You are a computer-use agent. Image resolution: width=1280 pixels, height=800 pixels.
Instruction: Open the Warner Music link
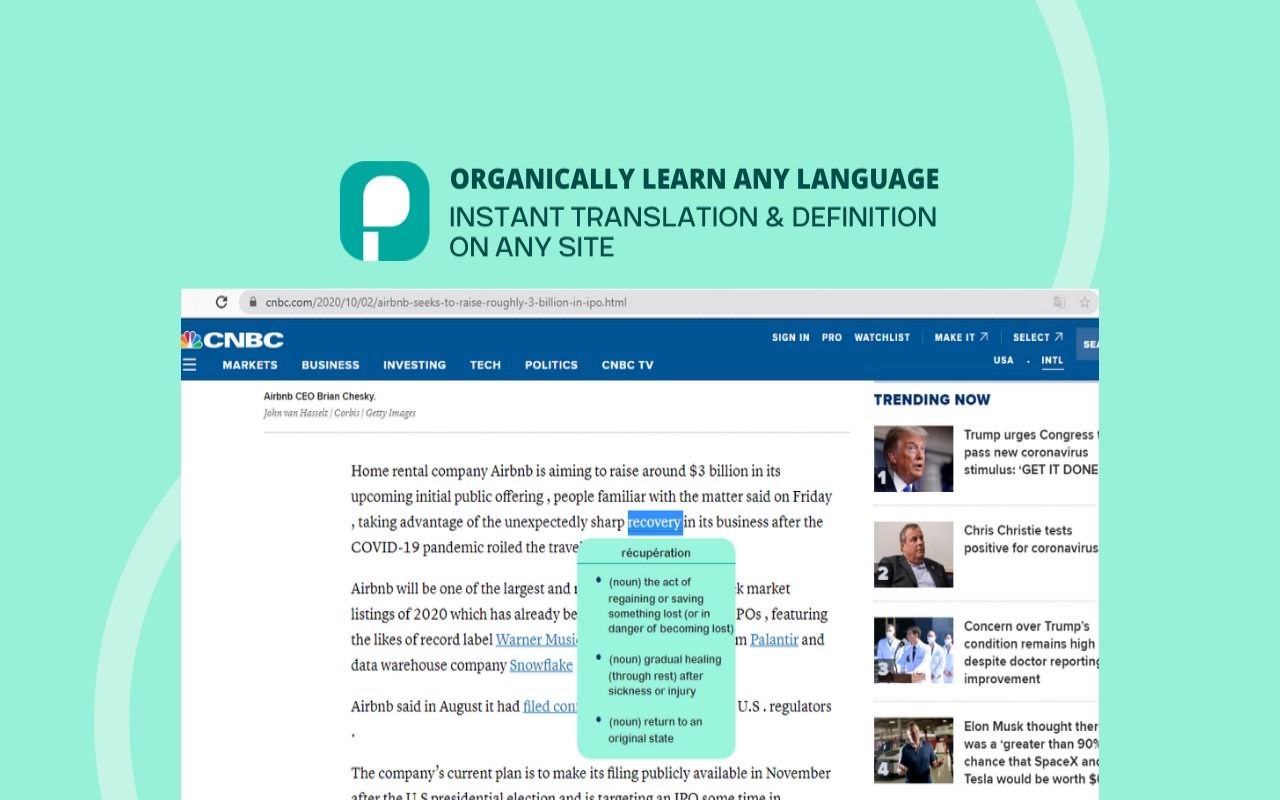(537, 640)
